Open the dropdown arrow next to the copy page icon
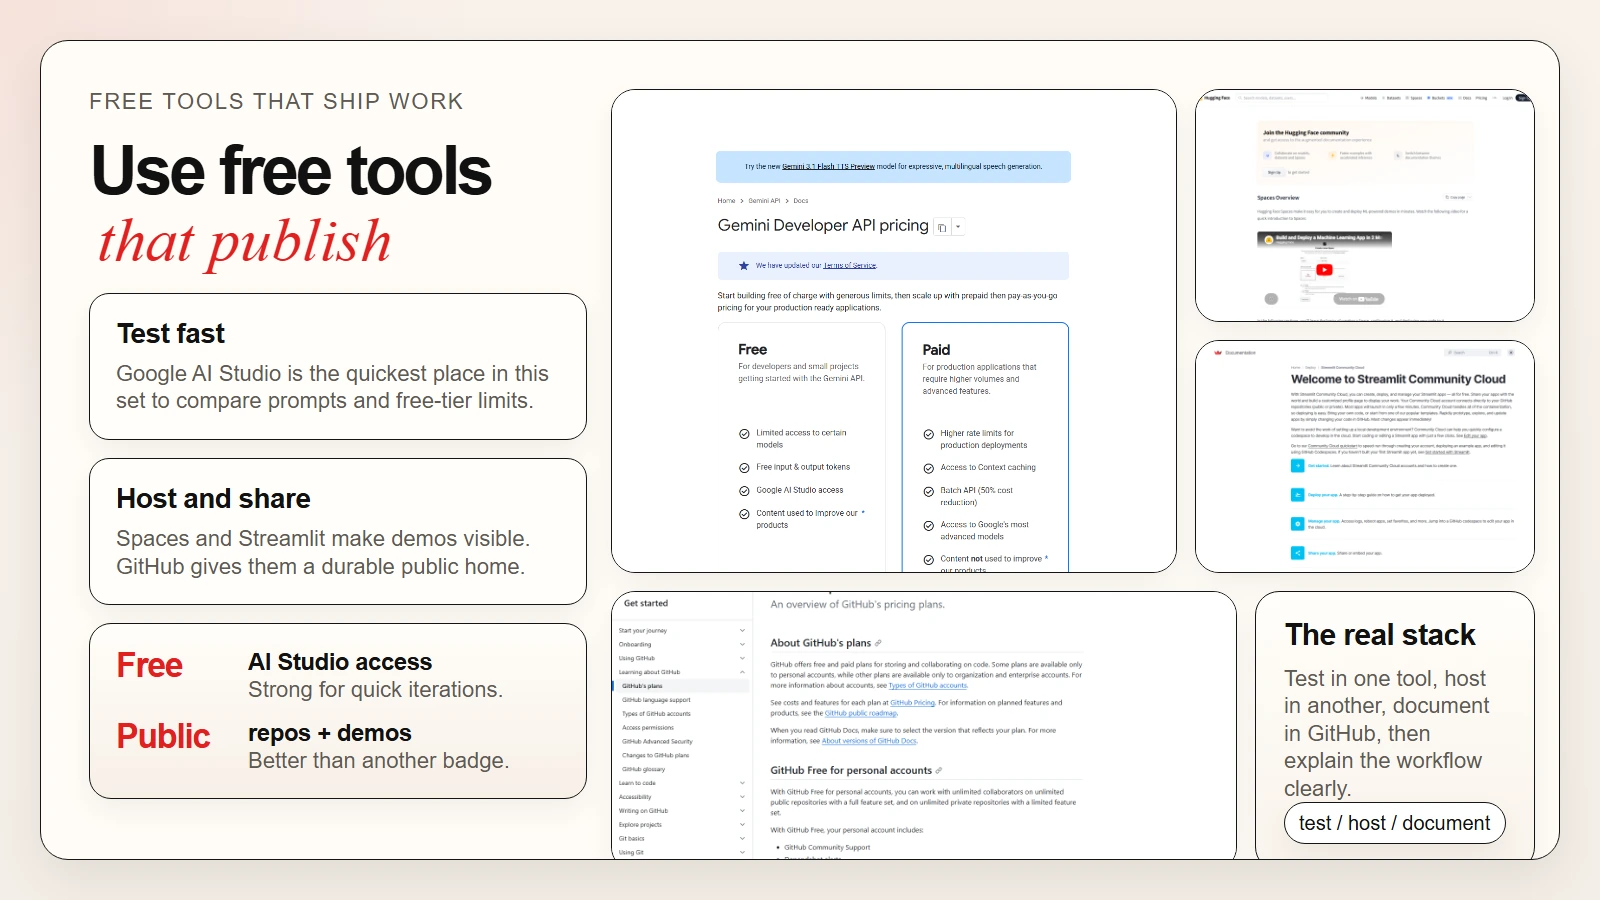Screen dimensions: 1600x900 (958, 227)
